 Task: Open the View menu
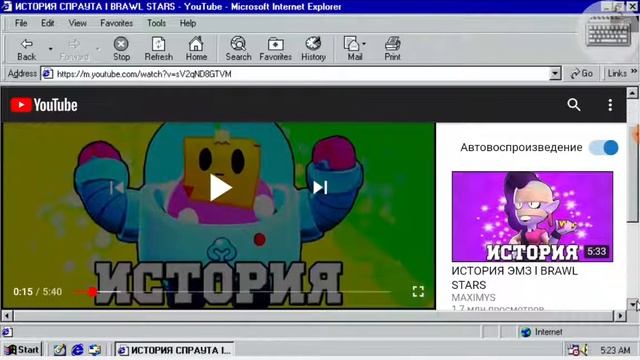(77, 23)
